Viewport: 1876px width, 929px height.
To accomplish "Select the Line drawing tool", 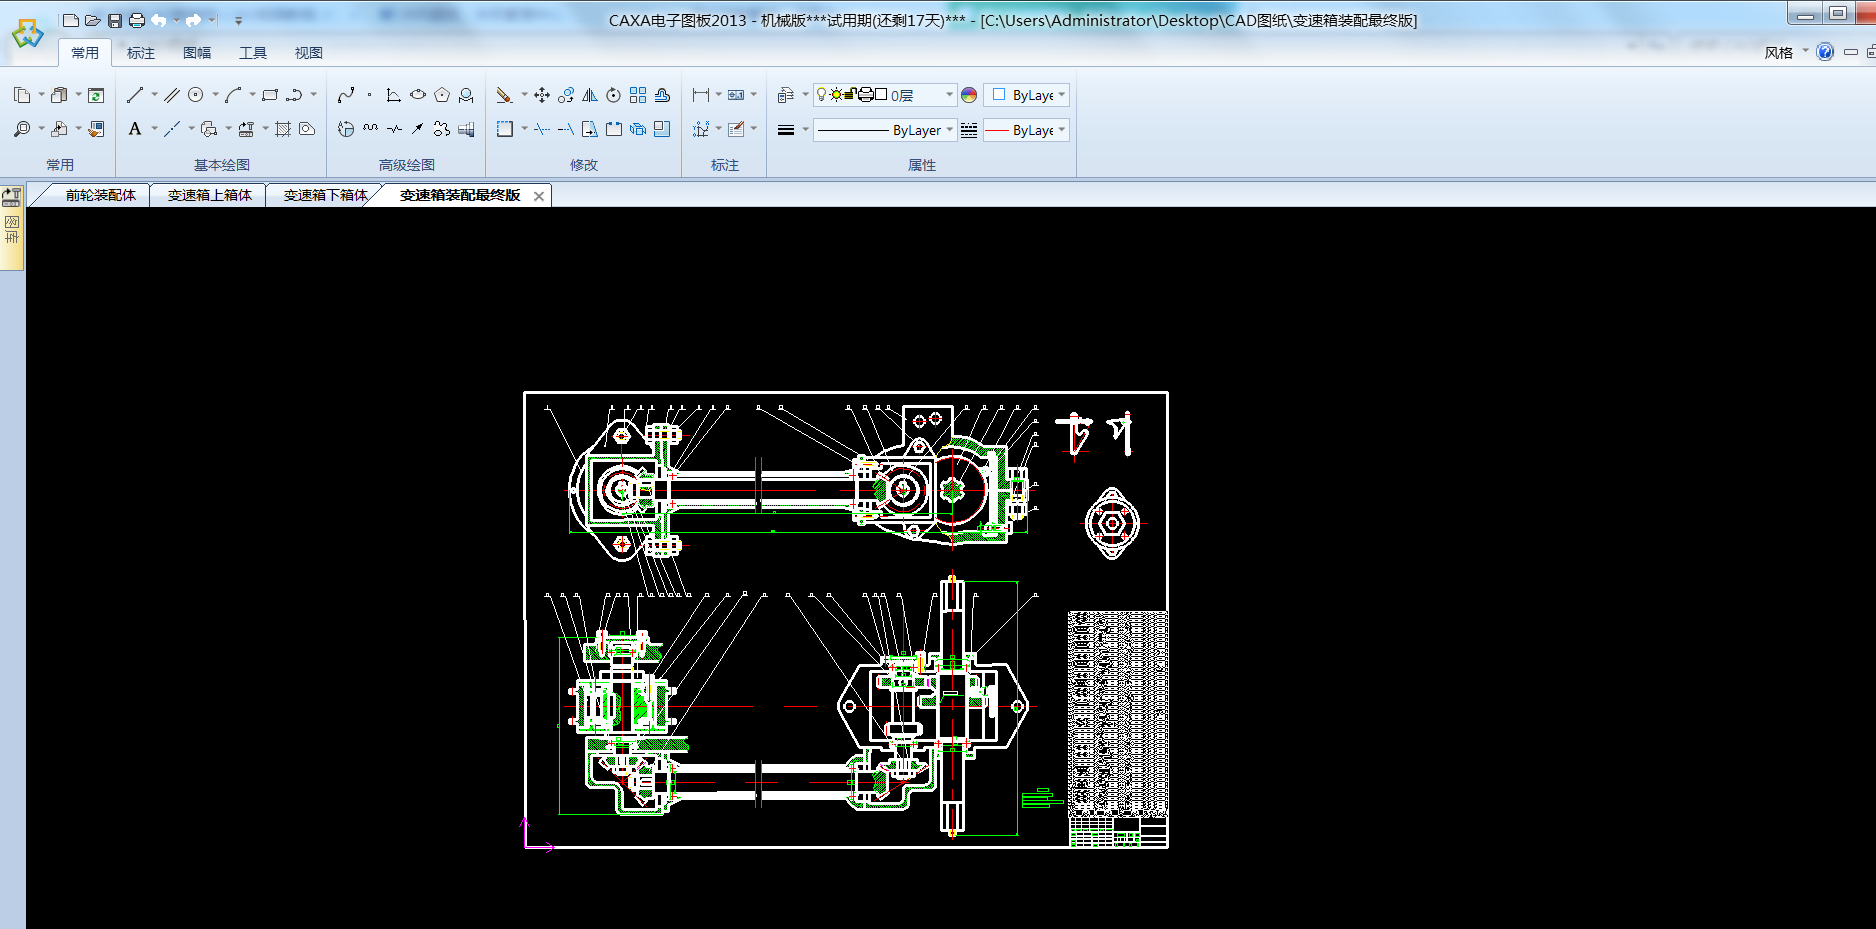I will point(135,95).
